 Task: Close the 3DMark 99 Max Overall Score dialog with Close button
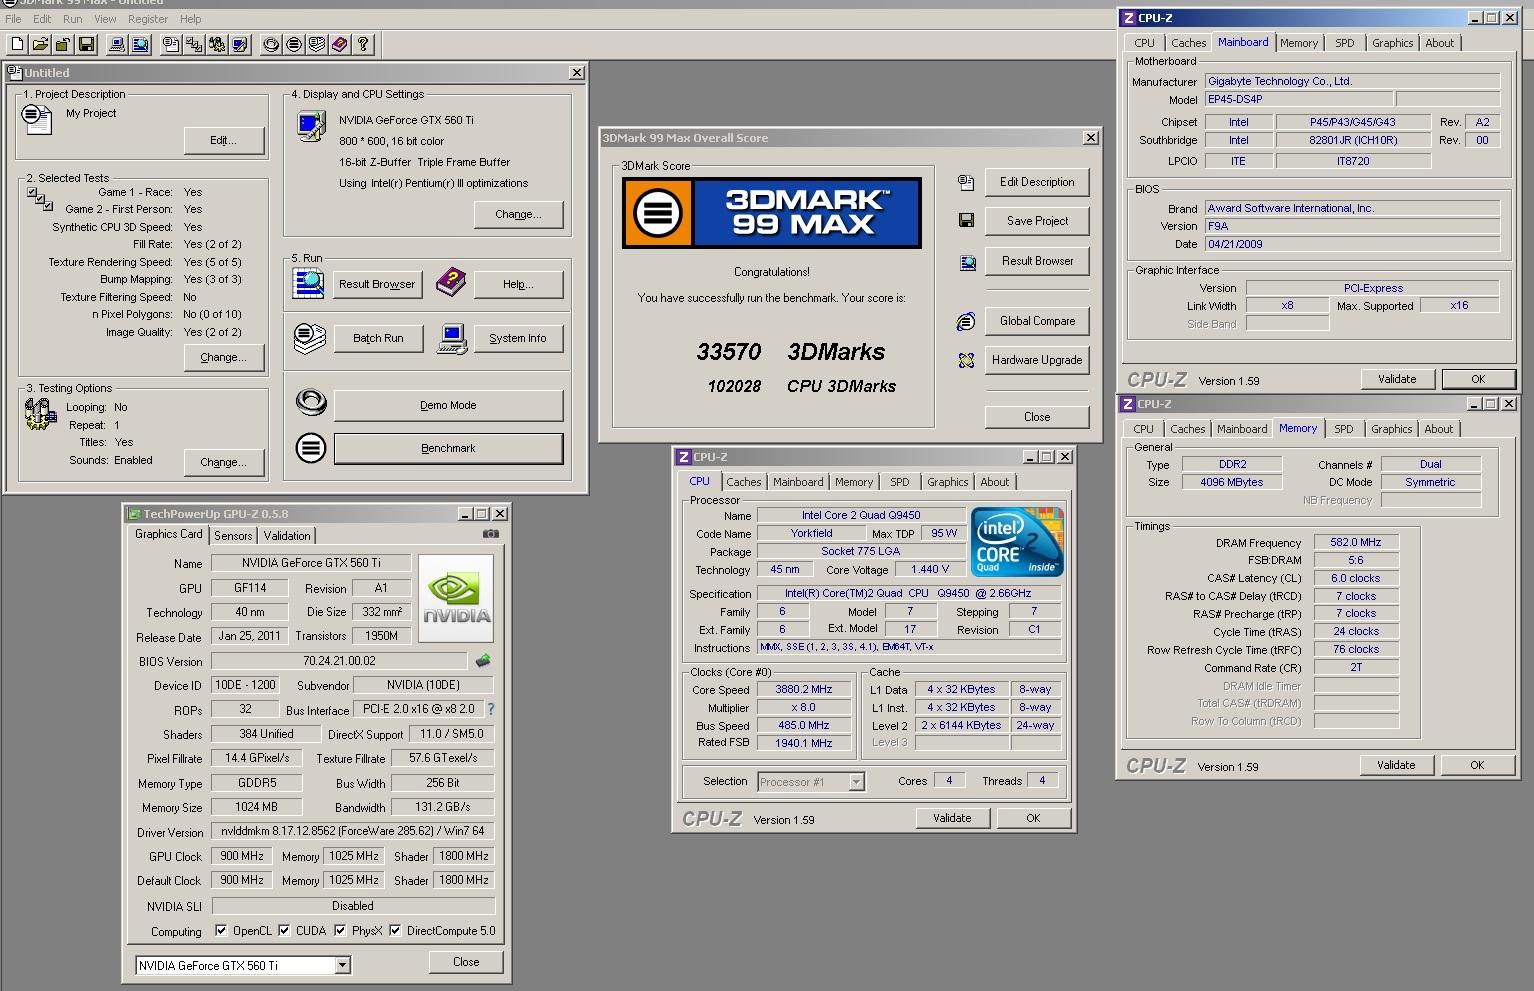coord(1037,417)
